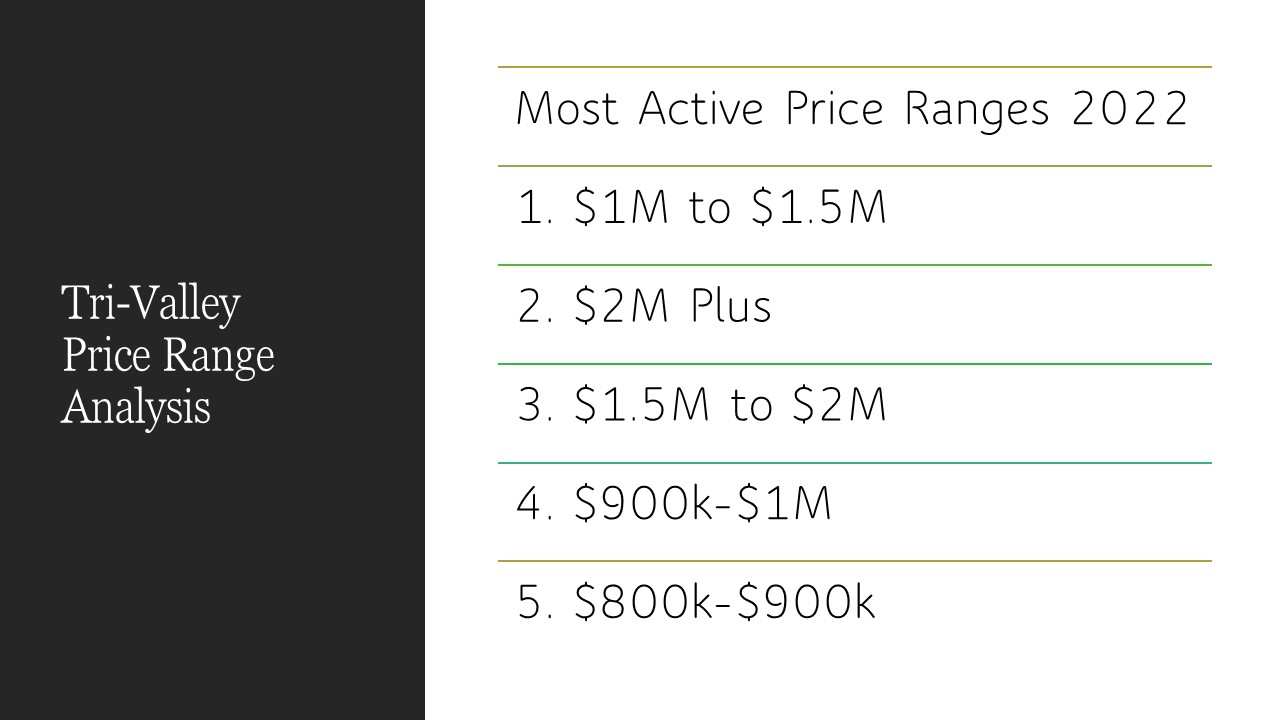Click the $900k amount in item five
This screenshot has width=1280, height=720.
(806, 602)
